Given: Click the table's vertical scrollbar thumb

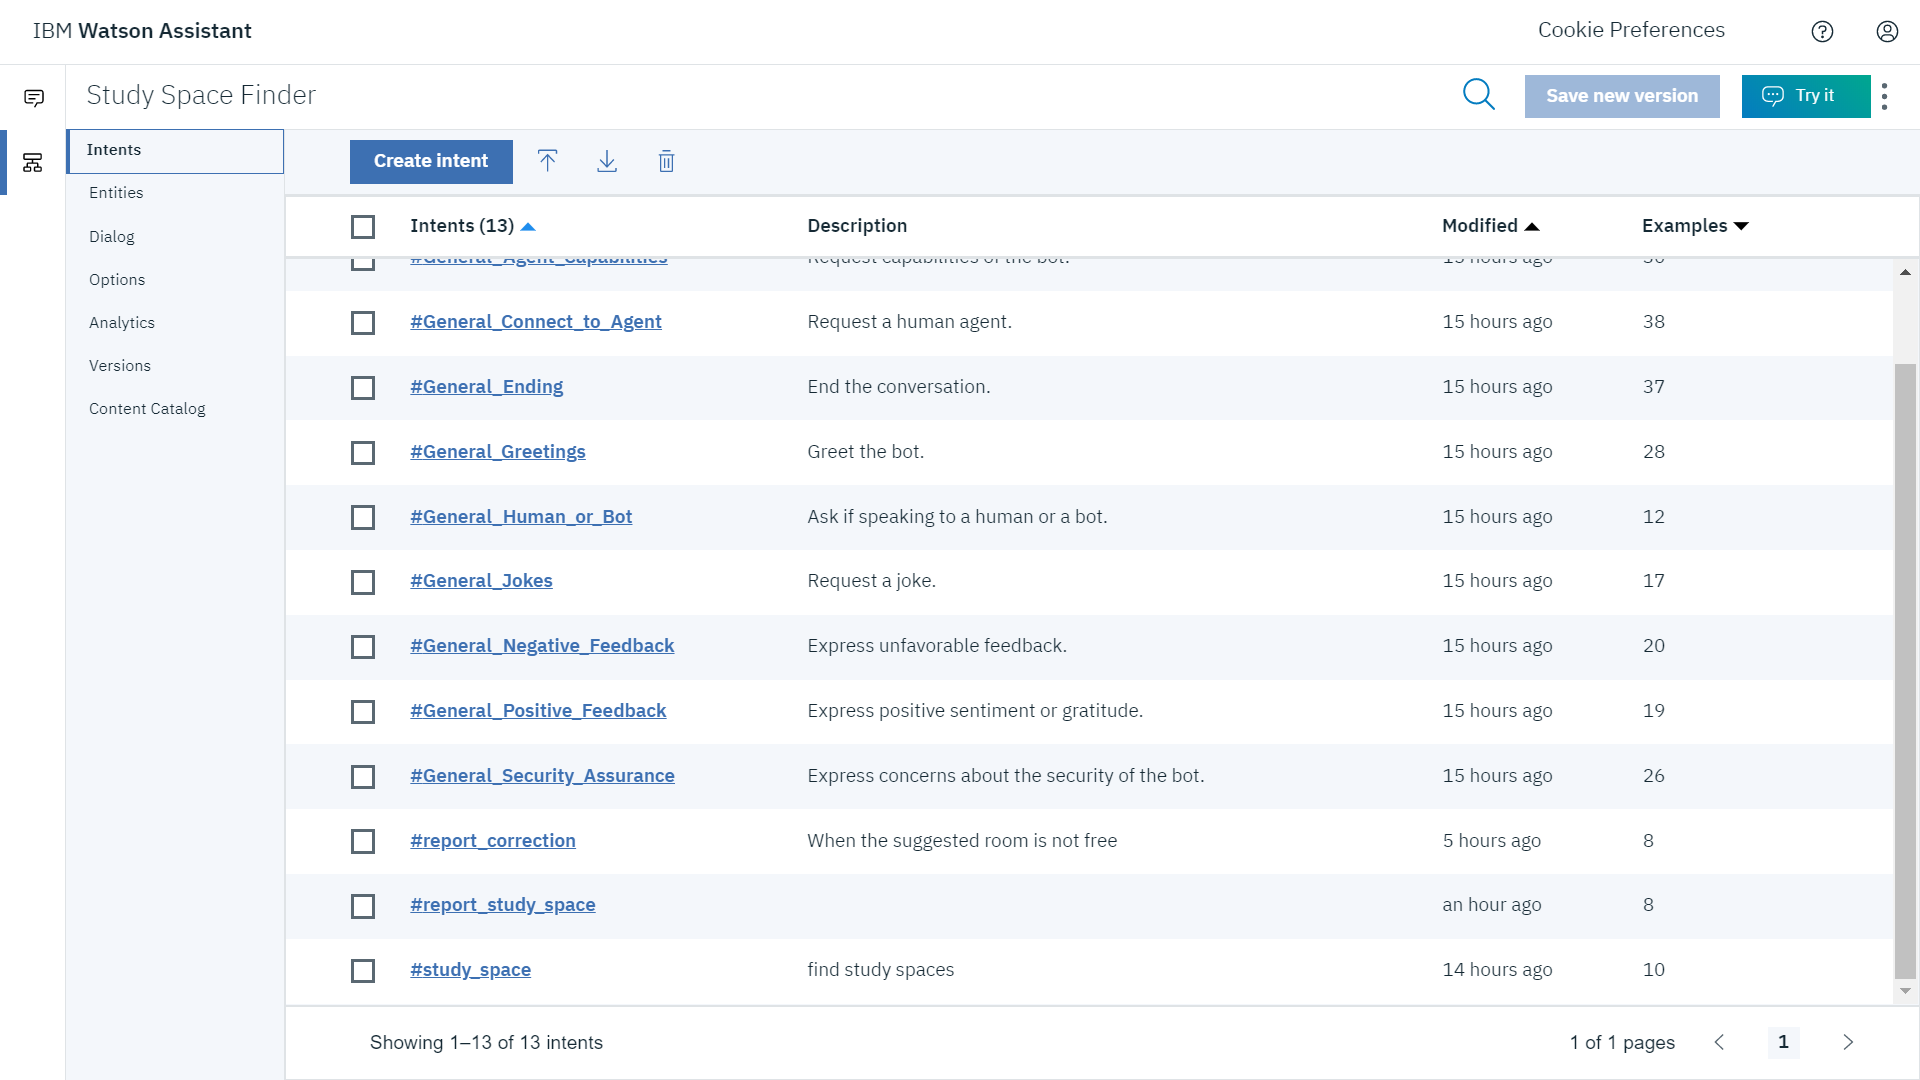Looking at the screenshot, I should click(x=1905, y=670).
